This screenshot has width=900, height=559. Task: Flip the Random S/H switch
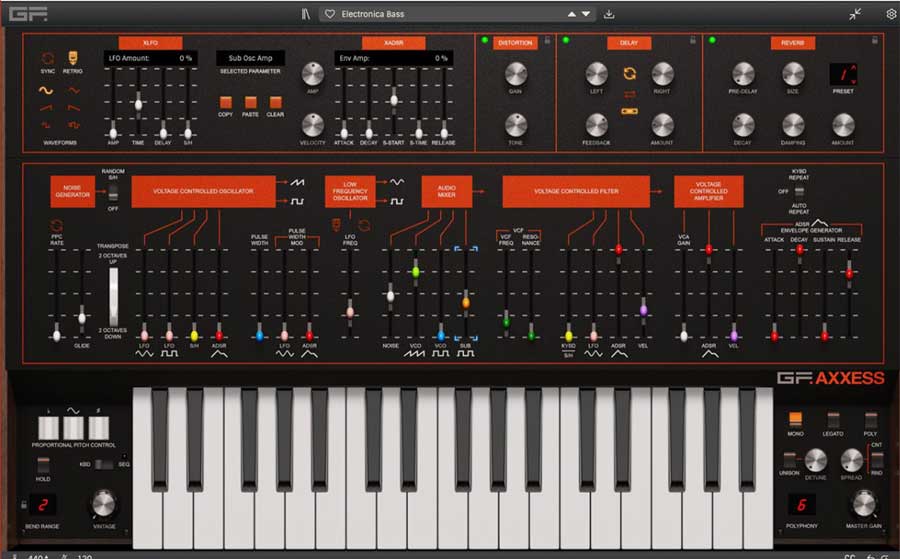click(x=113, y=193)
